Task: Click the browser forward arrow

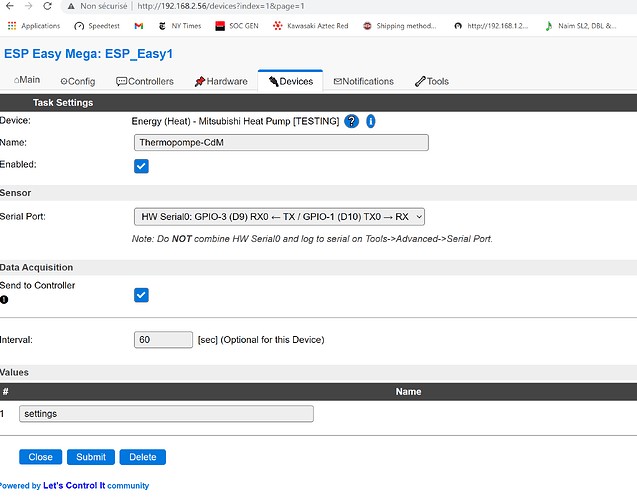Action: (x=28, y=6)
